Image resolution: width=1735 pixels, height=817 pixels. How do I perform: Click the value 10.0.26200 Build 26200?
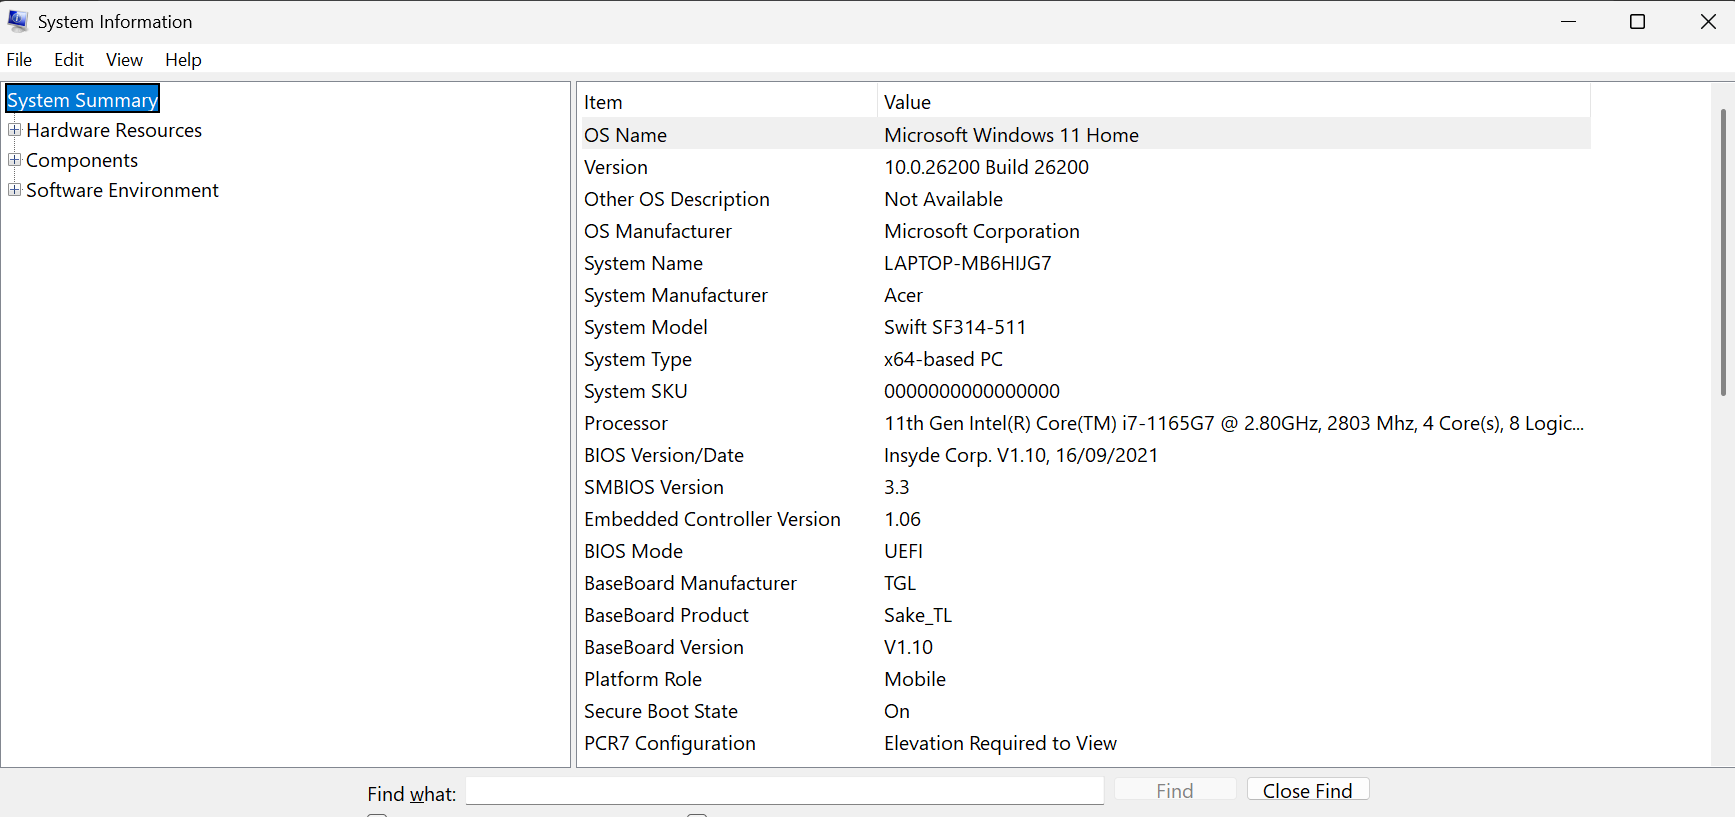tap(986, 167)
